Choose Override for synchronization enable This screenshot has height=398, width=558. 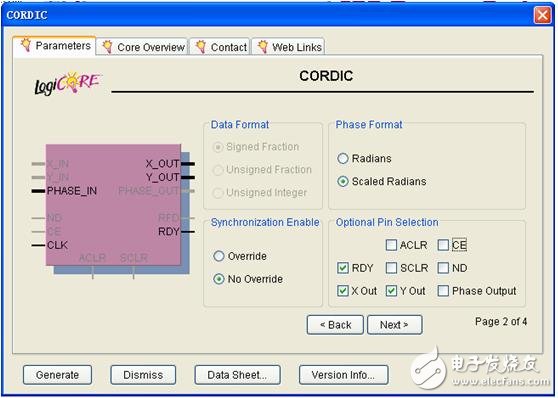click(x=219, y=256)
